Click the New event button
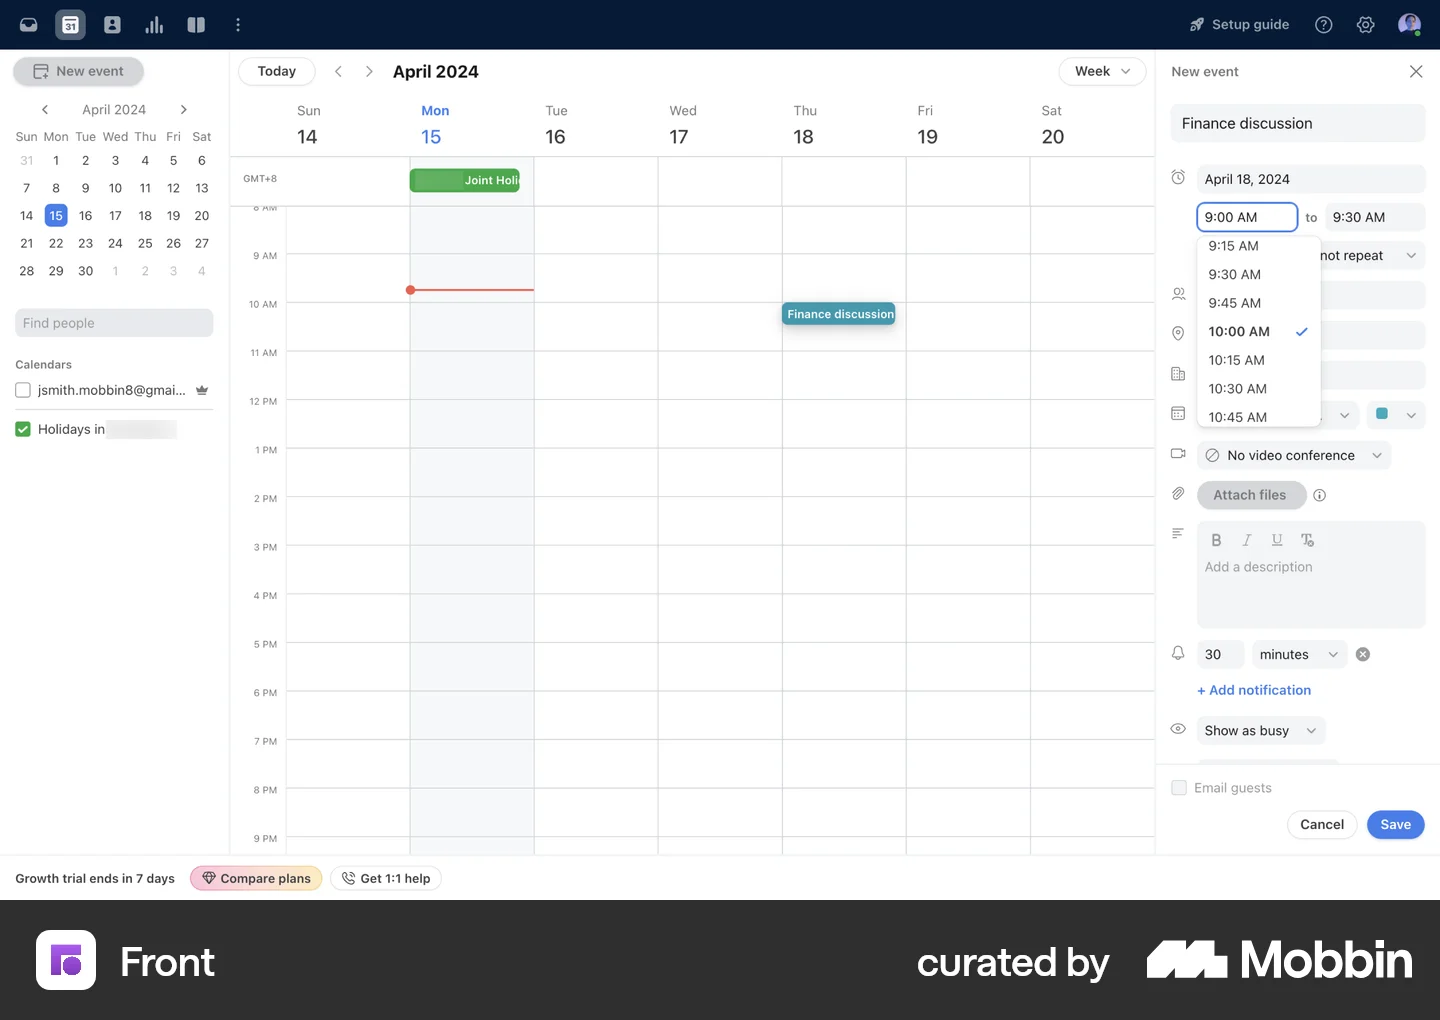This screenshot has height=1020, width=1440. click(78, 71)
